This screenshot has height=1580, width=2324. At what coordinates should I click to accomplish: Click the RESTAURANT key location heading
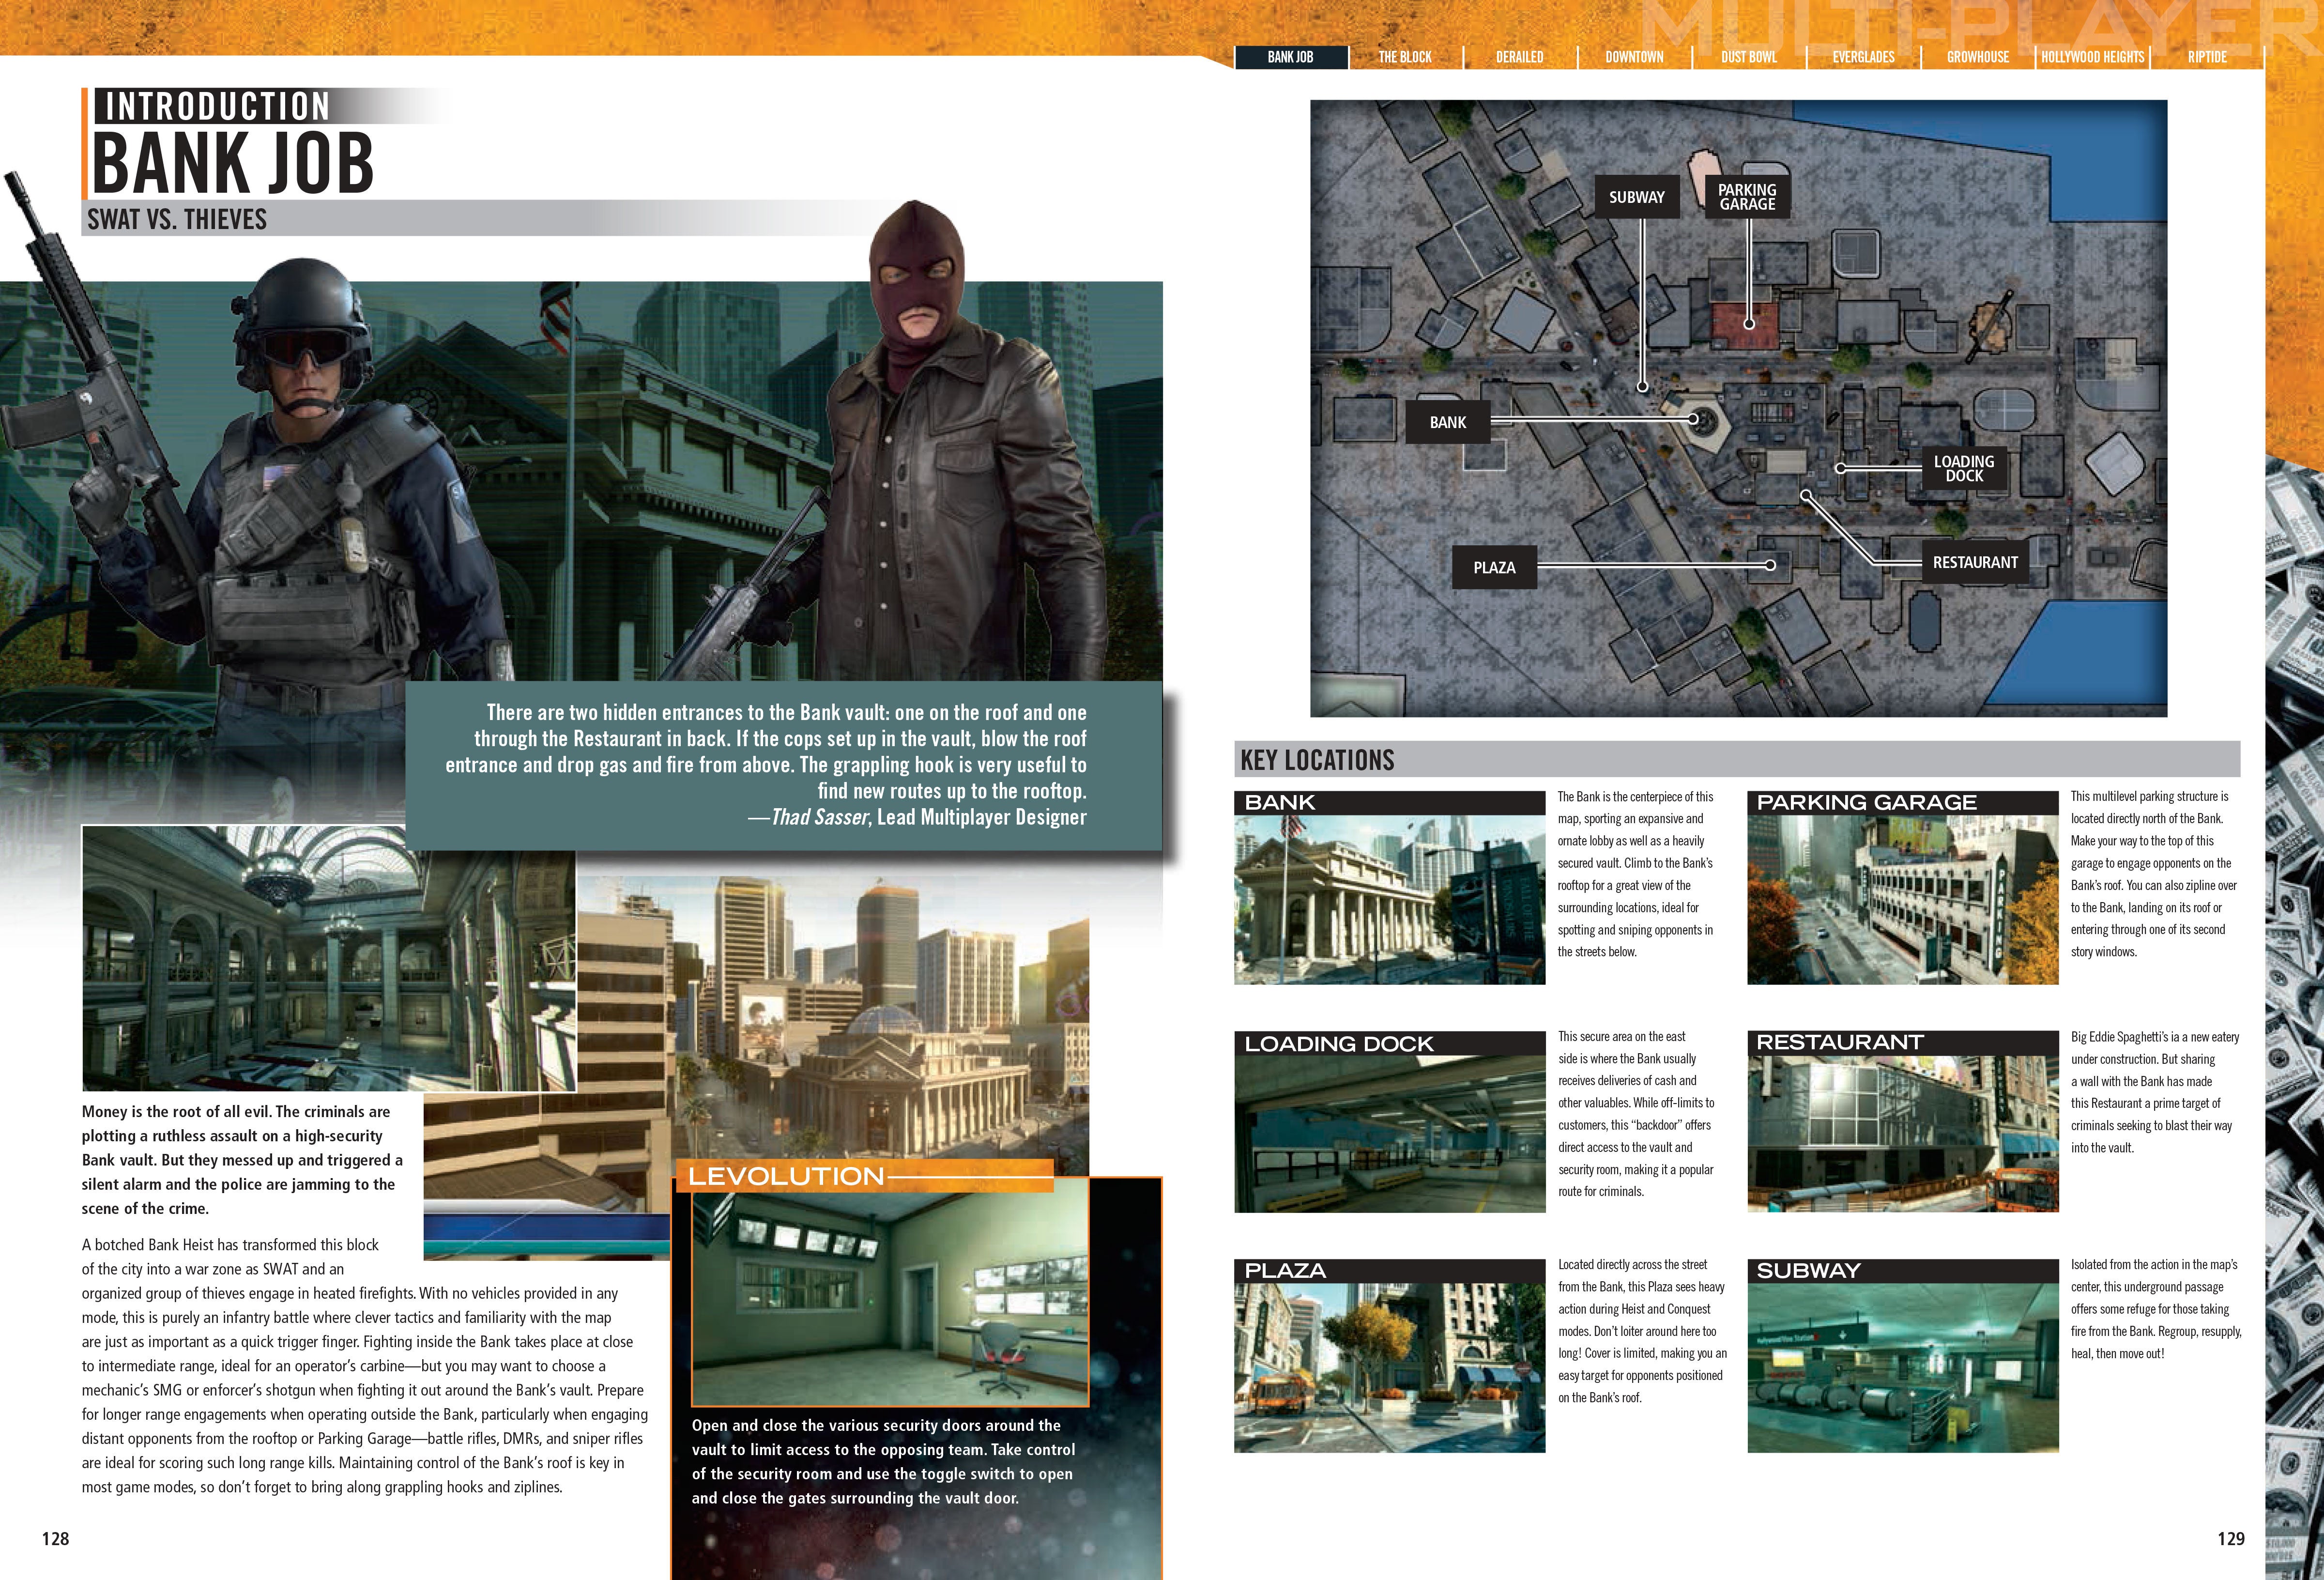tap(1902, 1043)
